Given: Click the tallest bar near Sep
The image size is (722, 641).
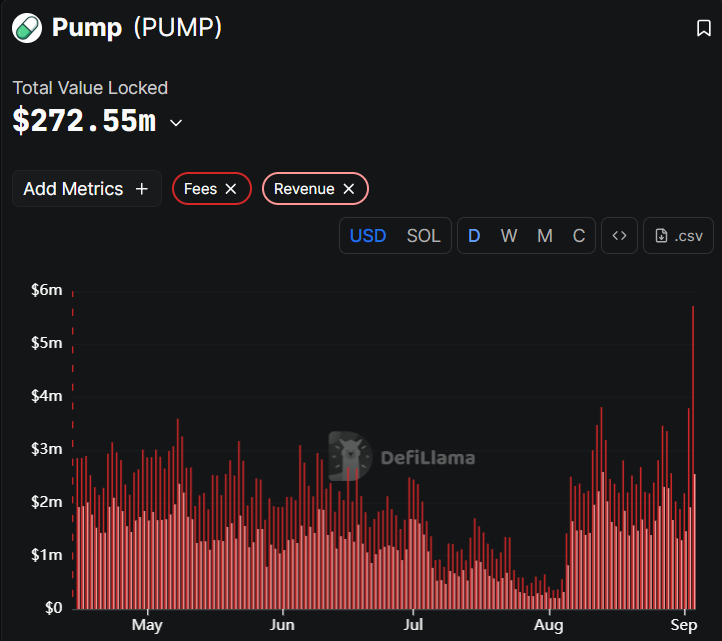Looking at the screenshot, I should coord(693,457).
